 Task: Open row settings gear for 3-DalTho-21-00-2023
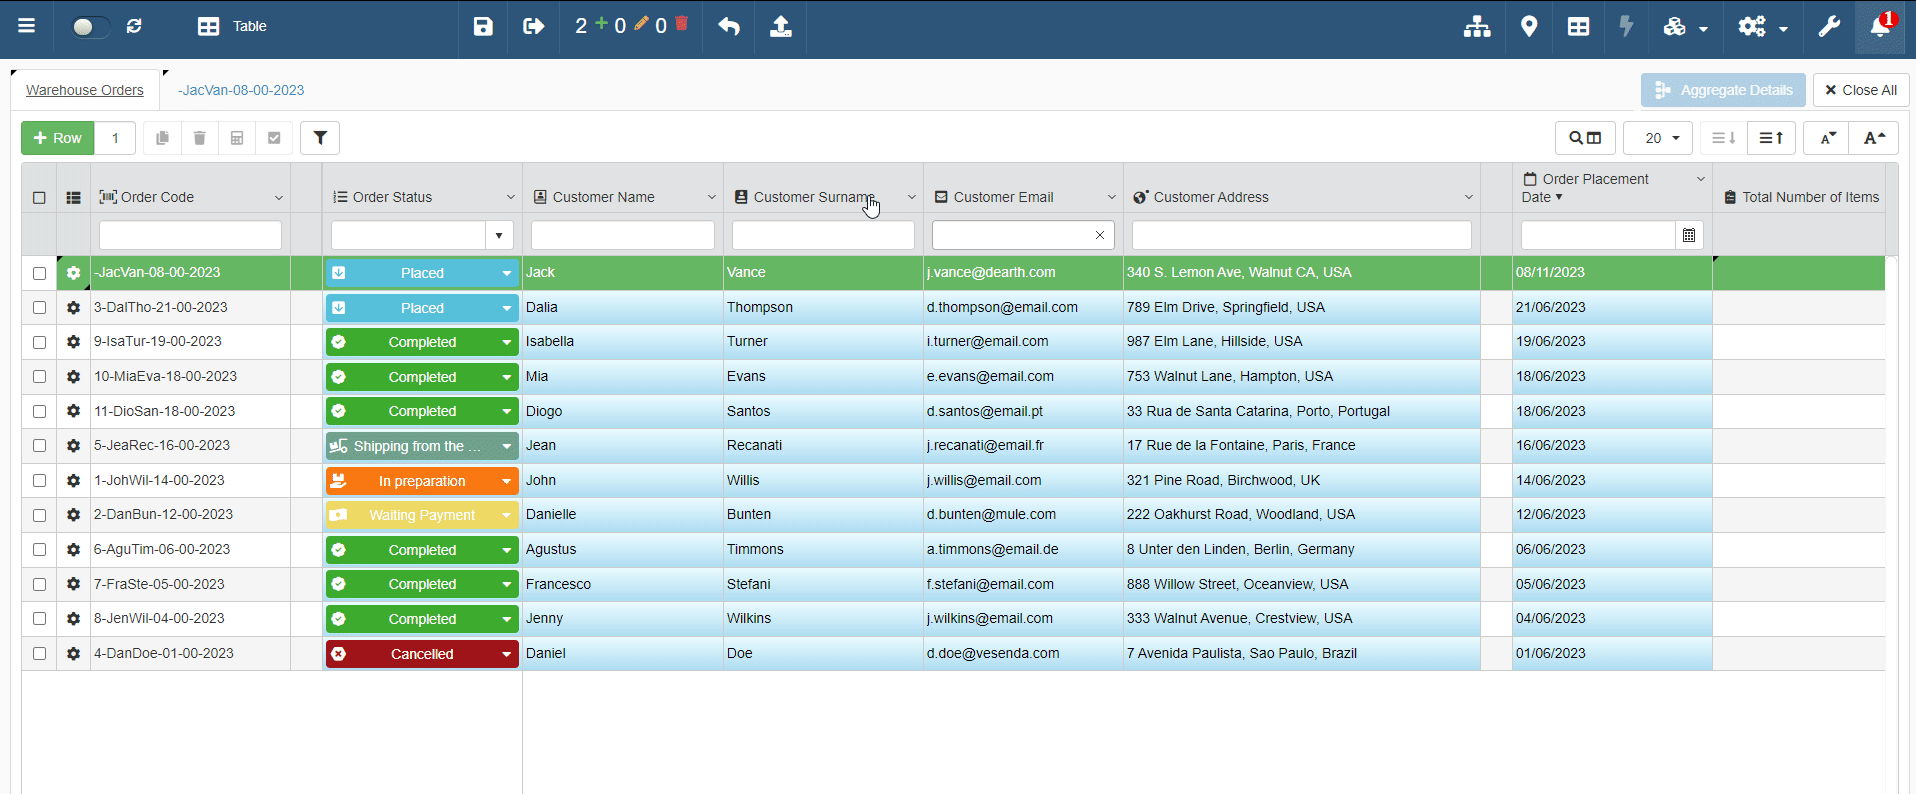point(73,308)
